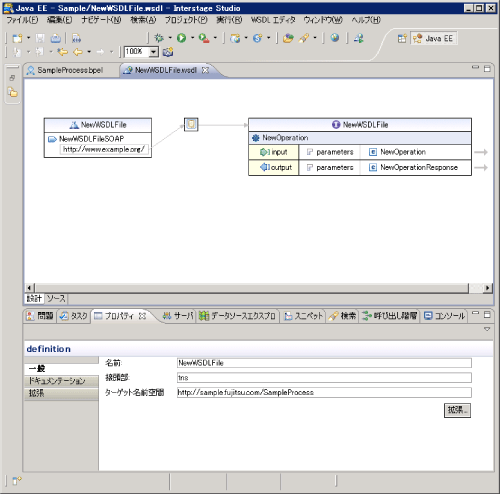Click the toolbar icon right of the globe
The image size is (500, 494).
(359, 38)
